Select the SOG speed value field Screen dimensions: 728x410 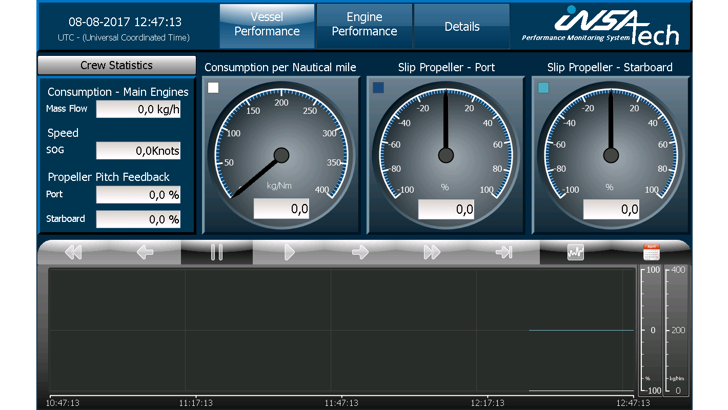coord(138,151)
